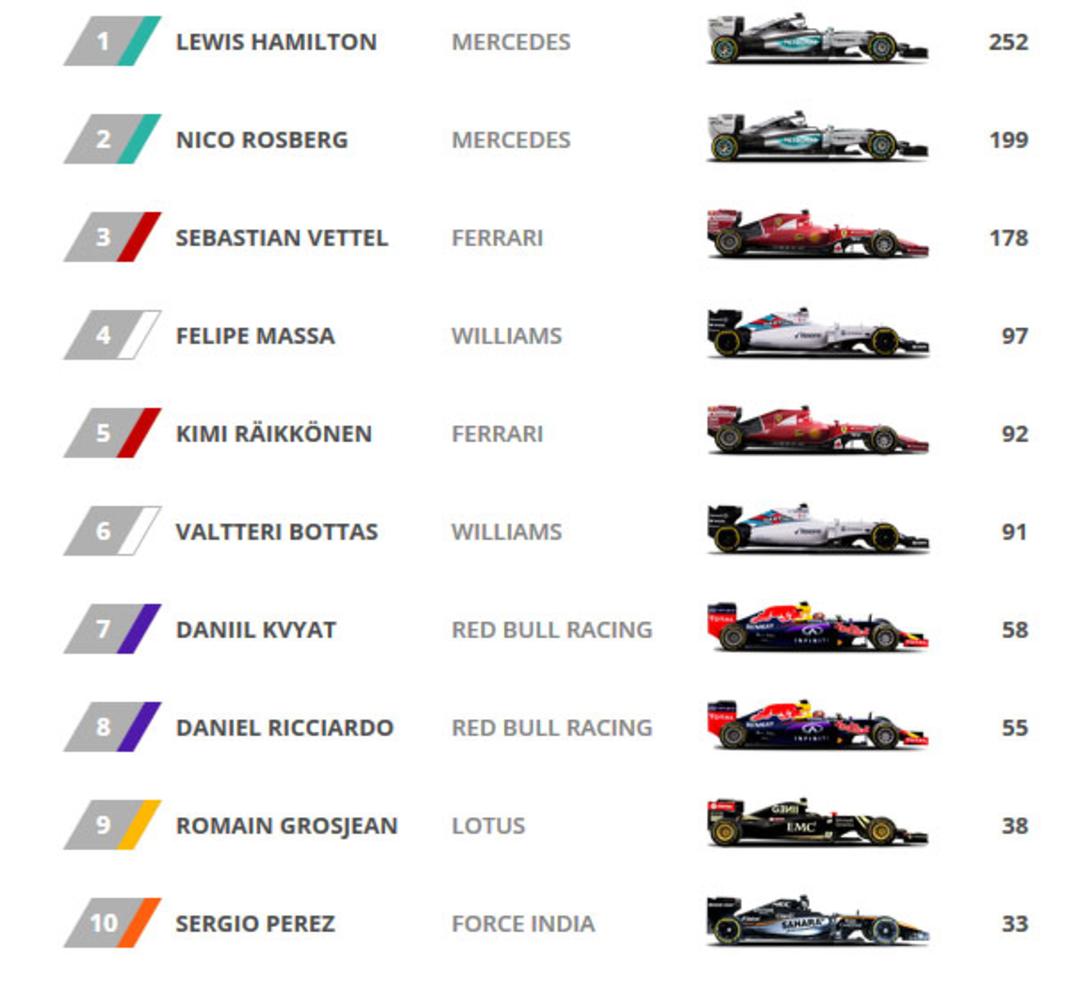Image resolution: width=1080 pixels, height=1003 pixels.
Task: Click the position 1 badge
Action: click(112, 41)
